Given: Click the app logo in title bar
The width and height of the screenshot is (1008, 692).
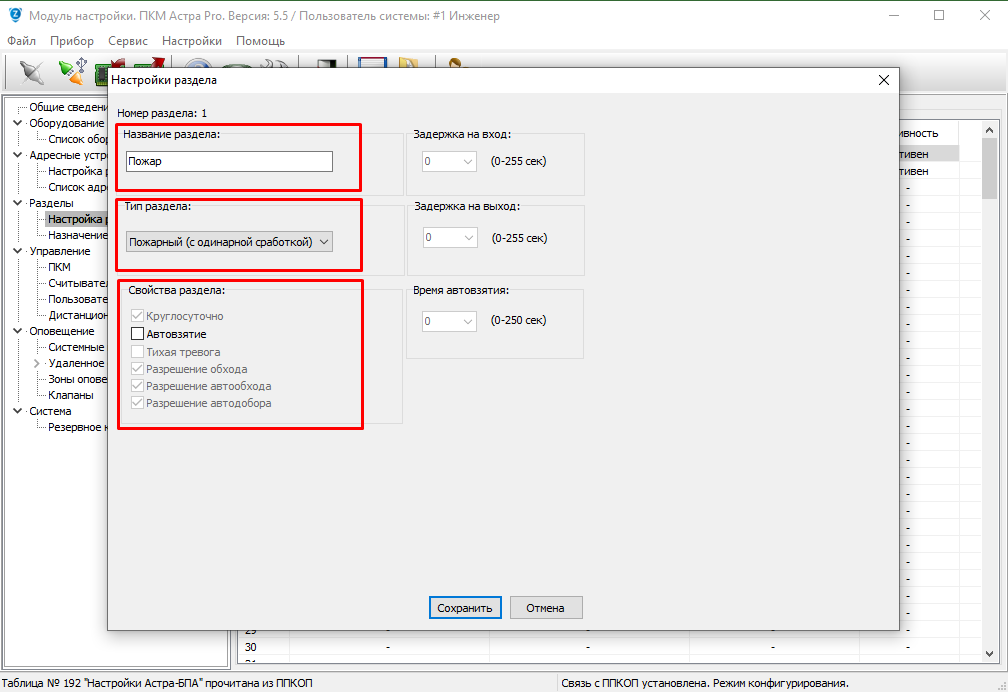Looking at the screenshot, I should coord(14,16).
